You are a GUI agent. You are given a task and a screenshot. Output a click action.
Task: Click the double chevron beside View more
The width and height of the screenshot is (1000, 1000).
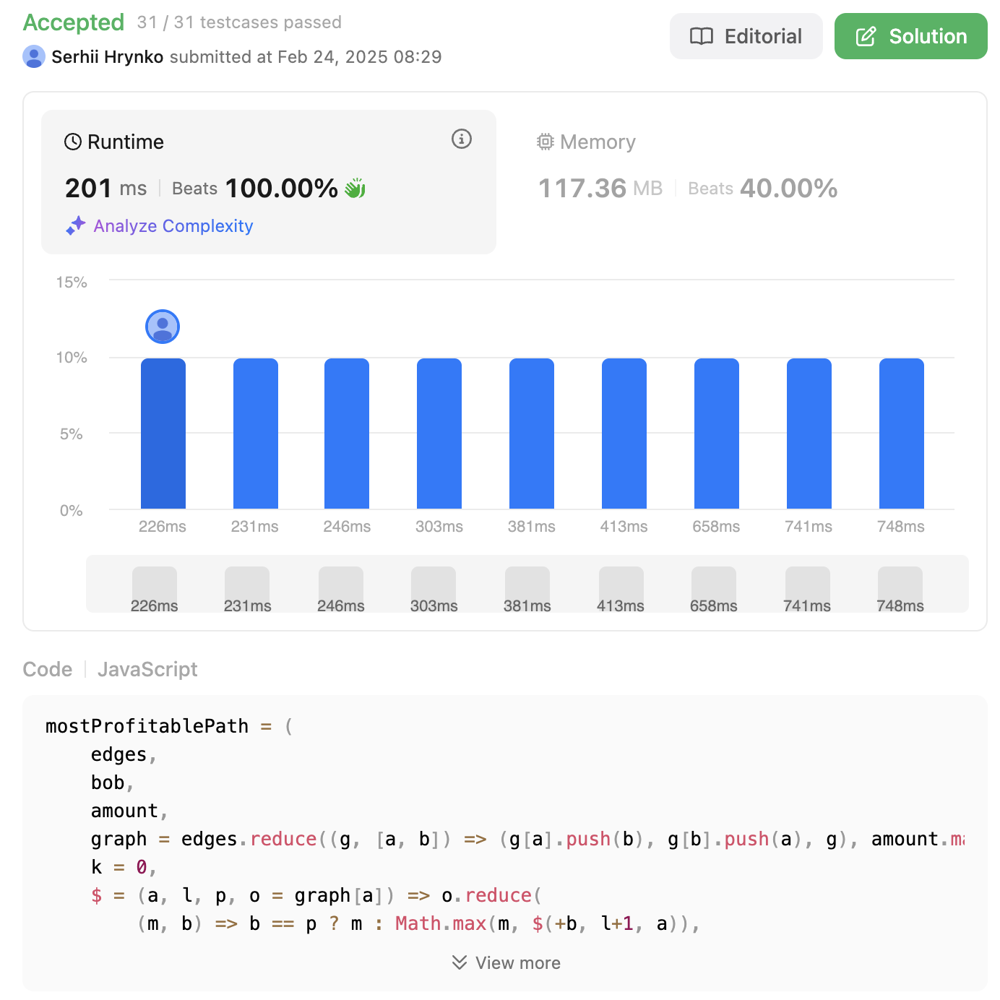459,962
